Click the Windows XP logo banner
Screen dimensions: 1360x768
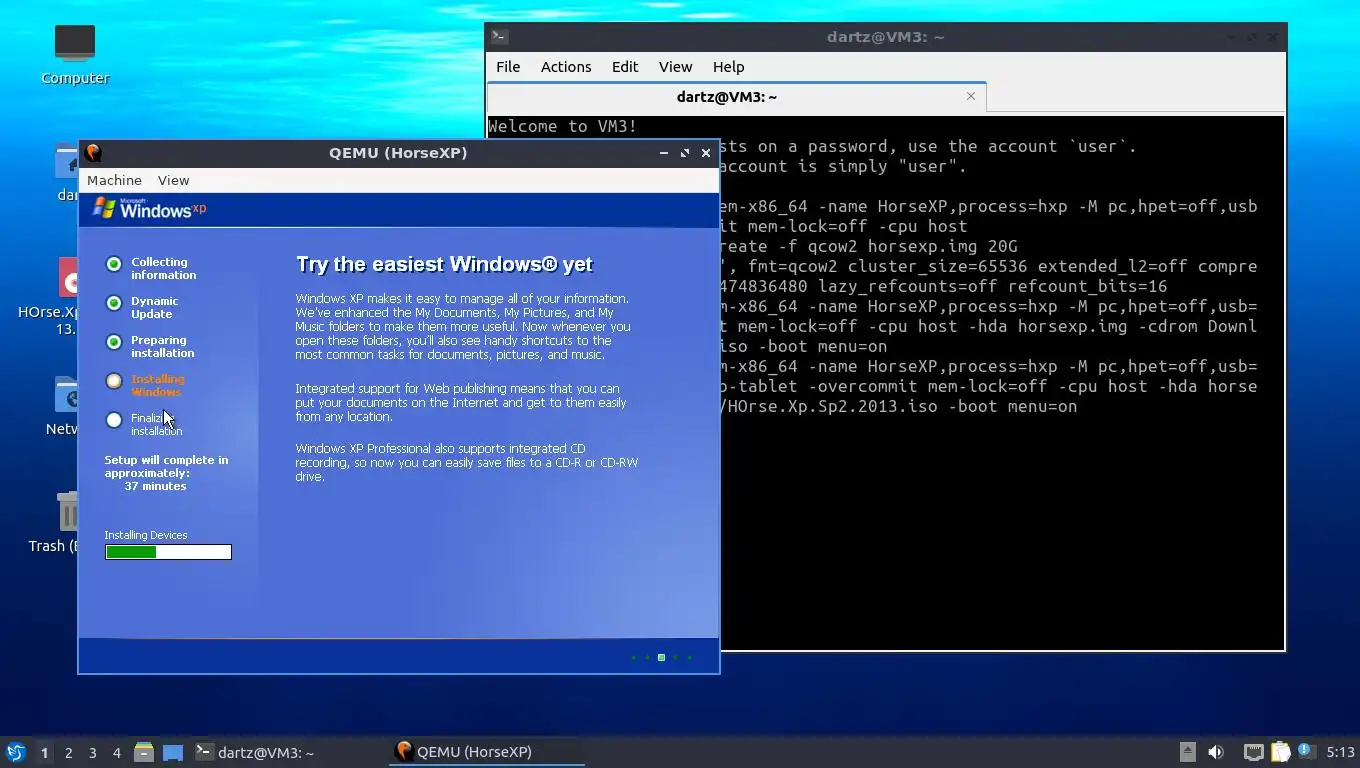tap(149, 209)
